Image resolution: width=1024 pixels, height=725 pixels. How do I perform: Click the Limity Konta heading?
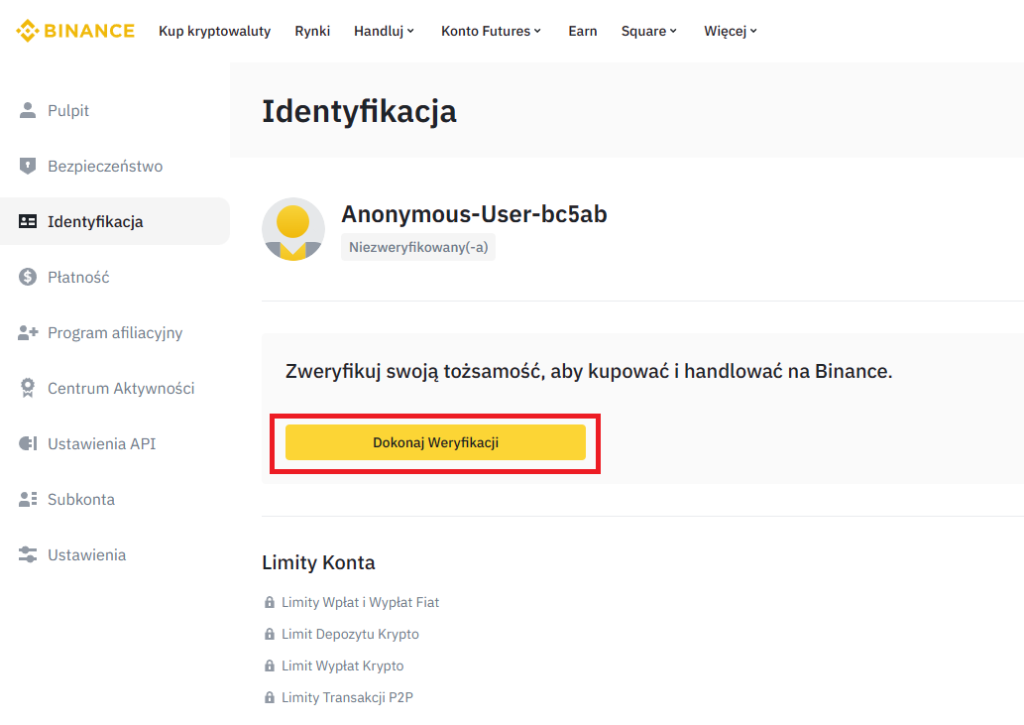319,562
